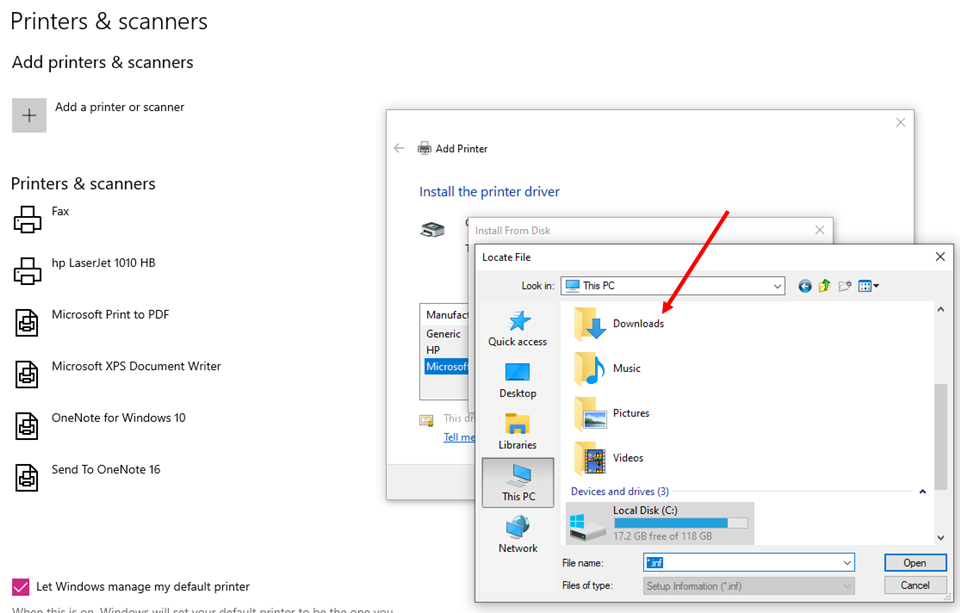
Task: Select HP in the Manufacturer list
Action: [433, 350]
